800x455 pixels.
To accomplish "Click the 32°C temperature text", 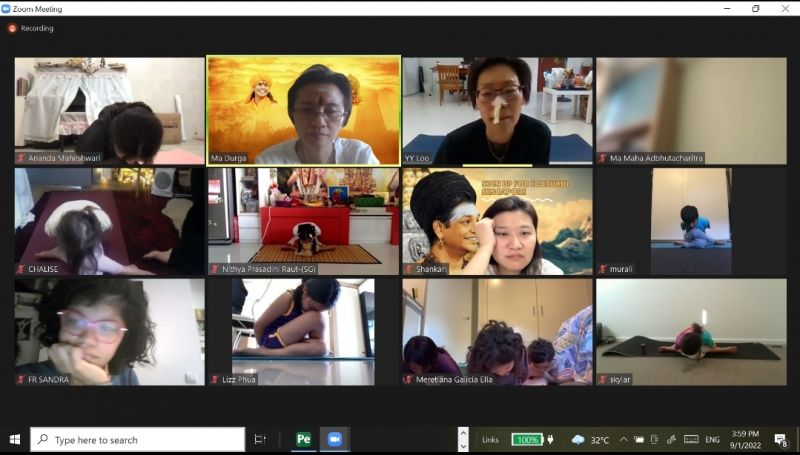I will [599, 440].
